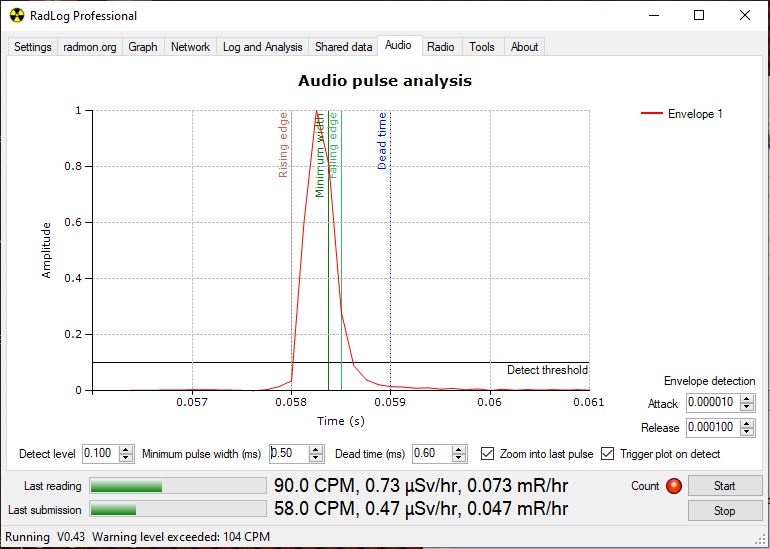770x549 pixels.
Task: Increase the Detect level spinner value
Action: [126, 450]
